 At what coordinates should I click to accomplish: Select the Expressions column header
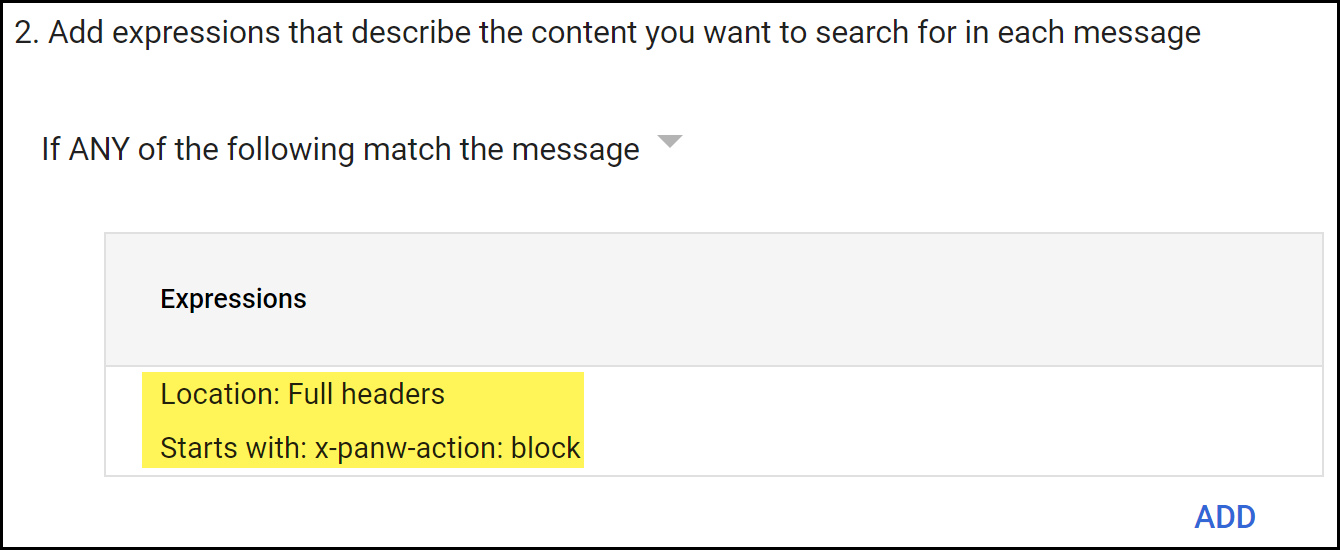233,299
